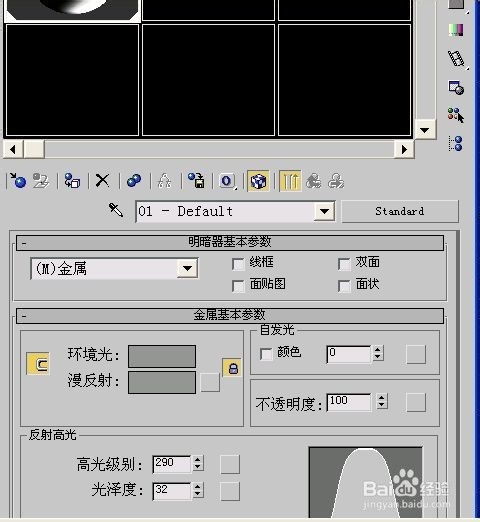The height and width of the screenshot is (522, 480).
Task: Click Put Material to Scene icon
Action: coord(41,181)
